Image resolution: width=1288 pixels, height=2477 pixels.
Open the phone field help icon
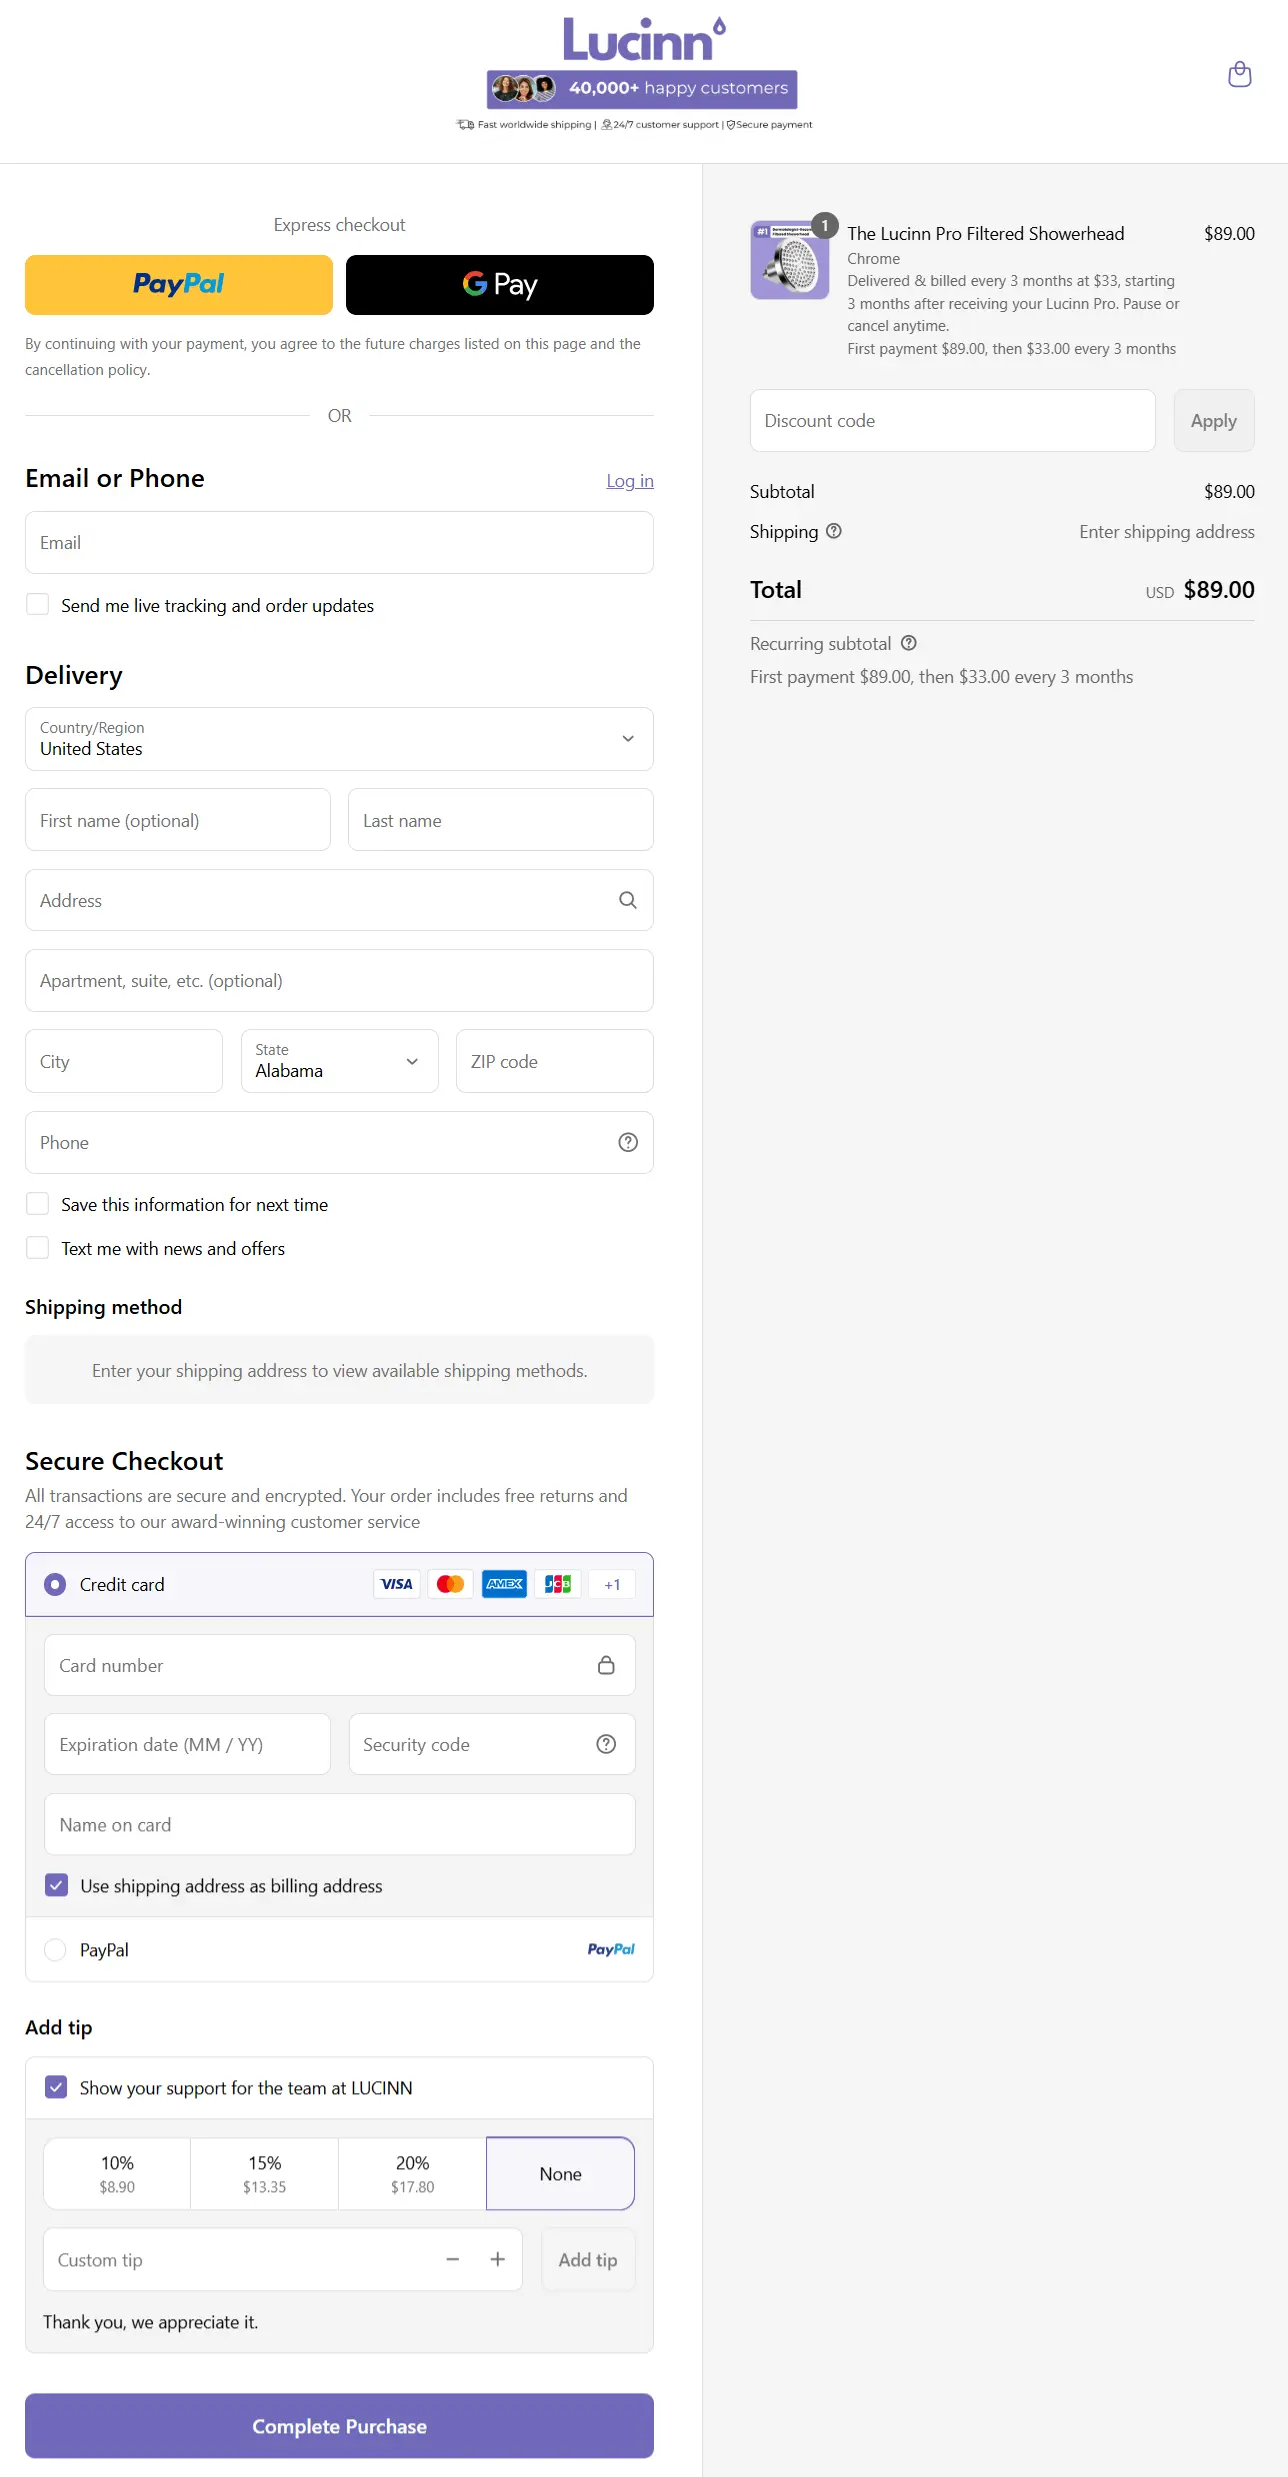(628, 1142)
